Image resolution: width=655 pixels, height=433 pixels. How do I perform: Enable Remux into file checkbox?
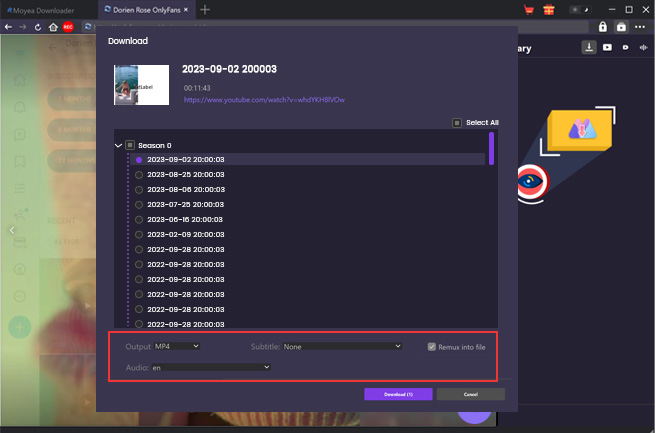point(432,347)
